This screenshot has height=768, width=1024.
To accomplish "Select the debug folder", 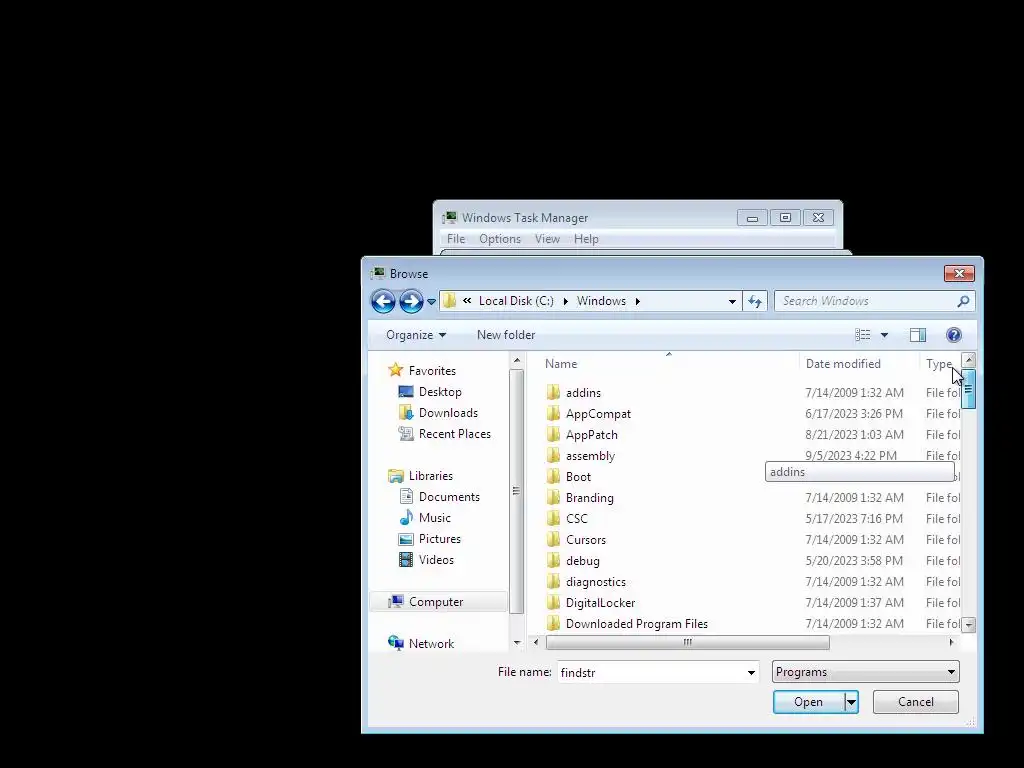I will tap(583, 561).
